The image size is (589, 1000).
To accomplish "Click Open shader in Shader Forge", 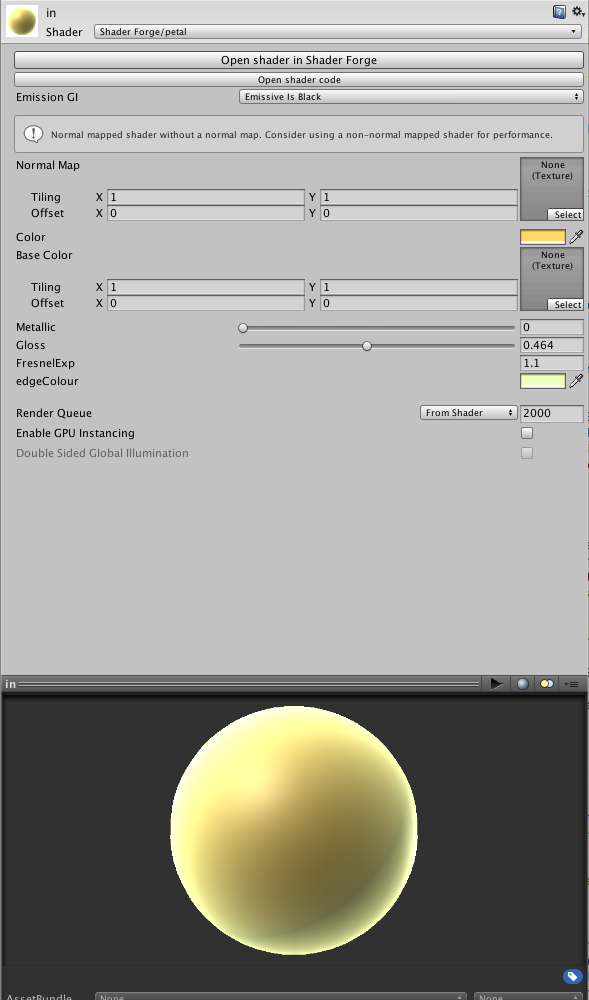I will click(x=299, y=60).
